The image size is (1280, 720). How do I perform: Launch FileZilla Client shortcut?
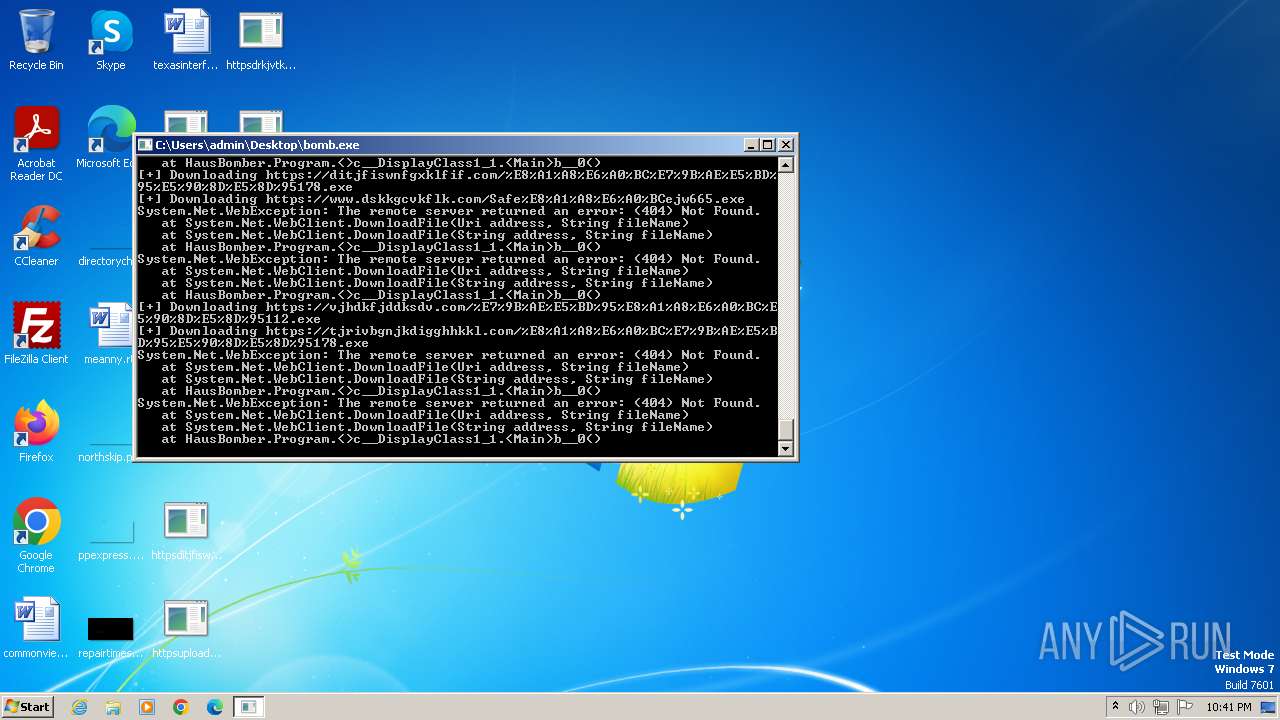(x=36, y=334)
